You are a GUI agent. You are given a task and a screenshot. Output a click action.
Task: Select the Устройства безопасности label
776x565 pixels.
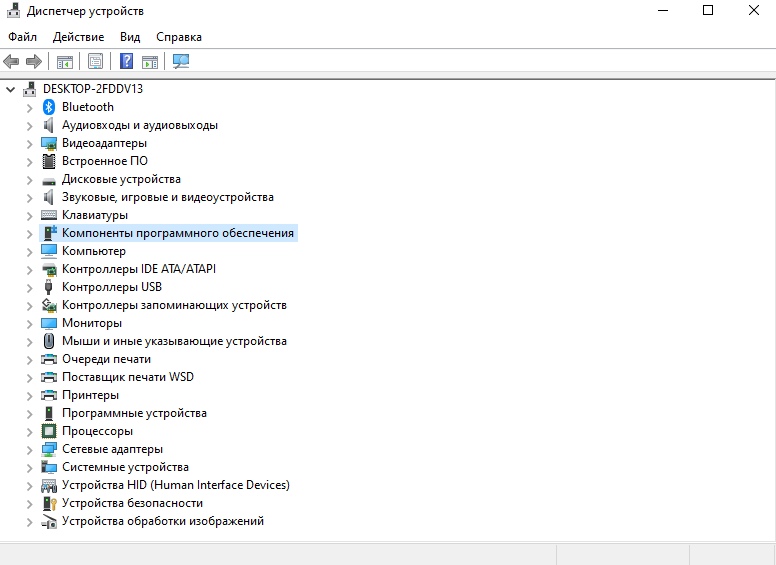pyautogui.click(x=133, y=503)
